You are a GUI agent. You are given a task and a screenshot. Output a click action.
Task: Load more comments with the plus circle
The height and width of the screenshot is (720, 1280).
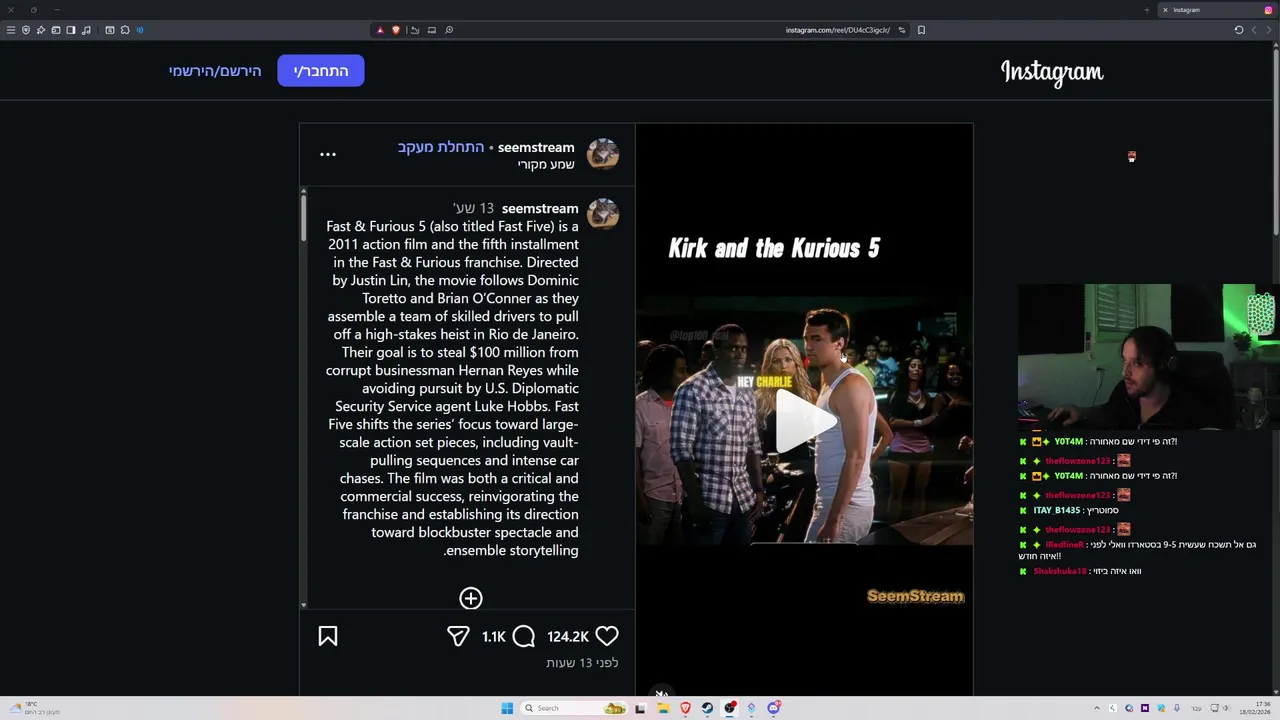(471, 598)
